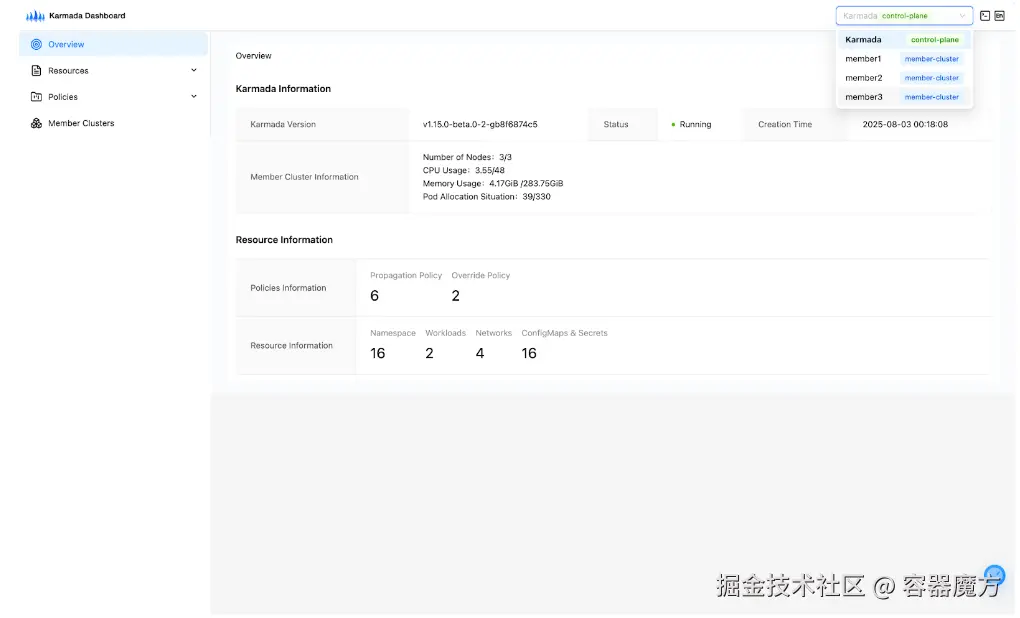Click the Resources document icon

36,70
